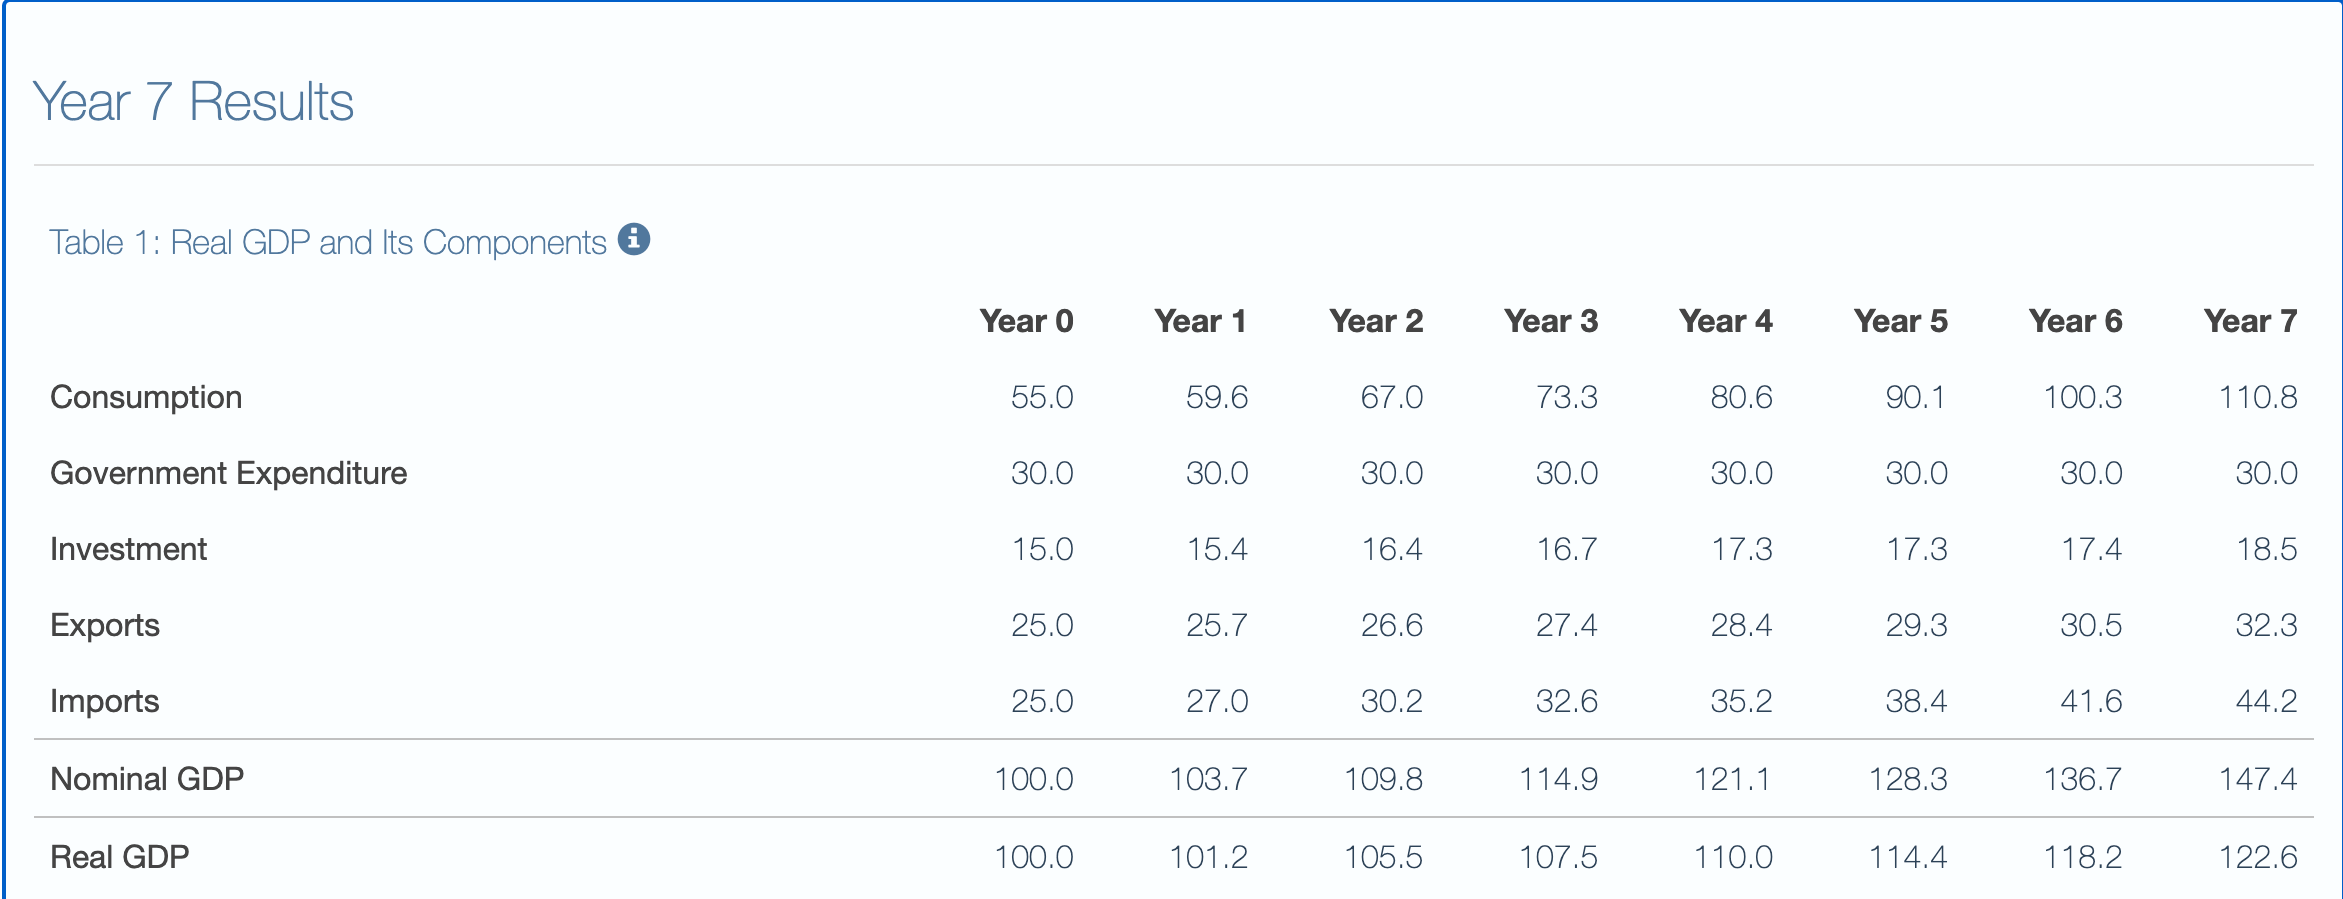Click the Exports row label
Viewport: 2343px width, 899px height.
coord(105,626)
